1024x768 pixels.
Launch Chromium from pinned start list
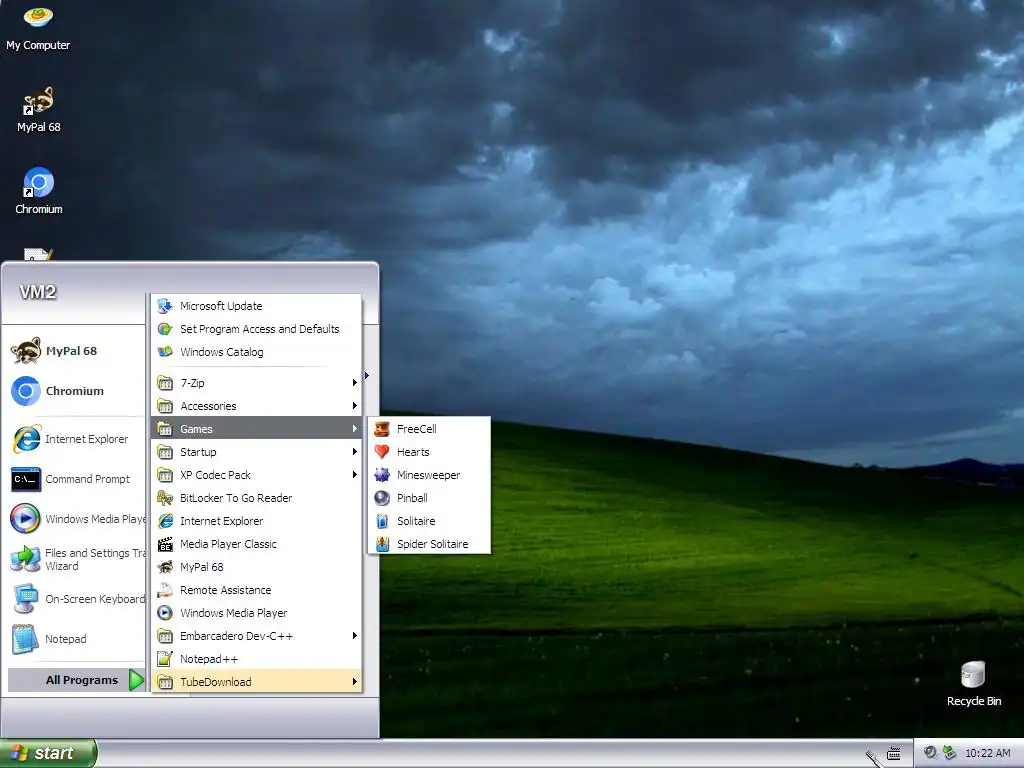(73, 391)
